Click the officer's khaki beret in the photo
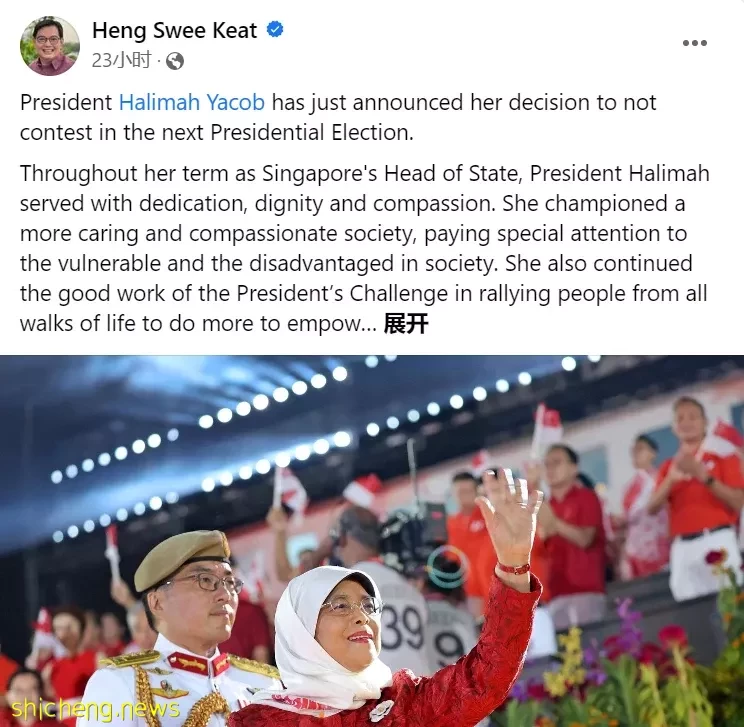744x727 pixels. point(183,559)
